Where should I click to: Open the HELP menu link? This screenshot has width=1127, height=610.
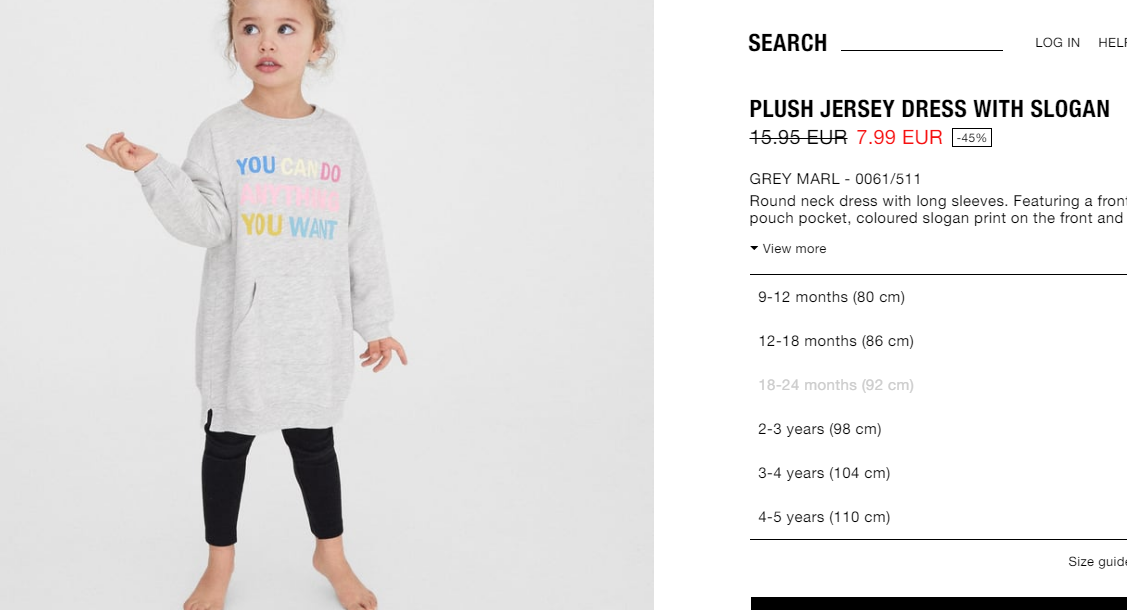click(1113, 43)
